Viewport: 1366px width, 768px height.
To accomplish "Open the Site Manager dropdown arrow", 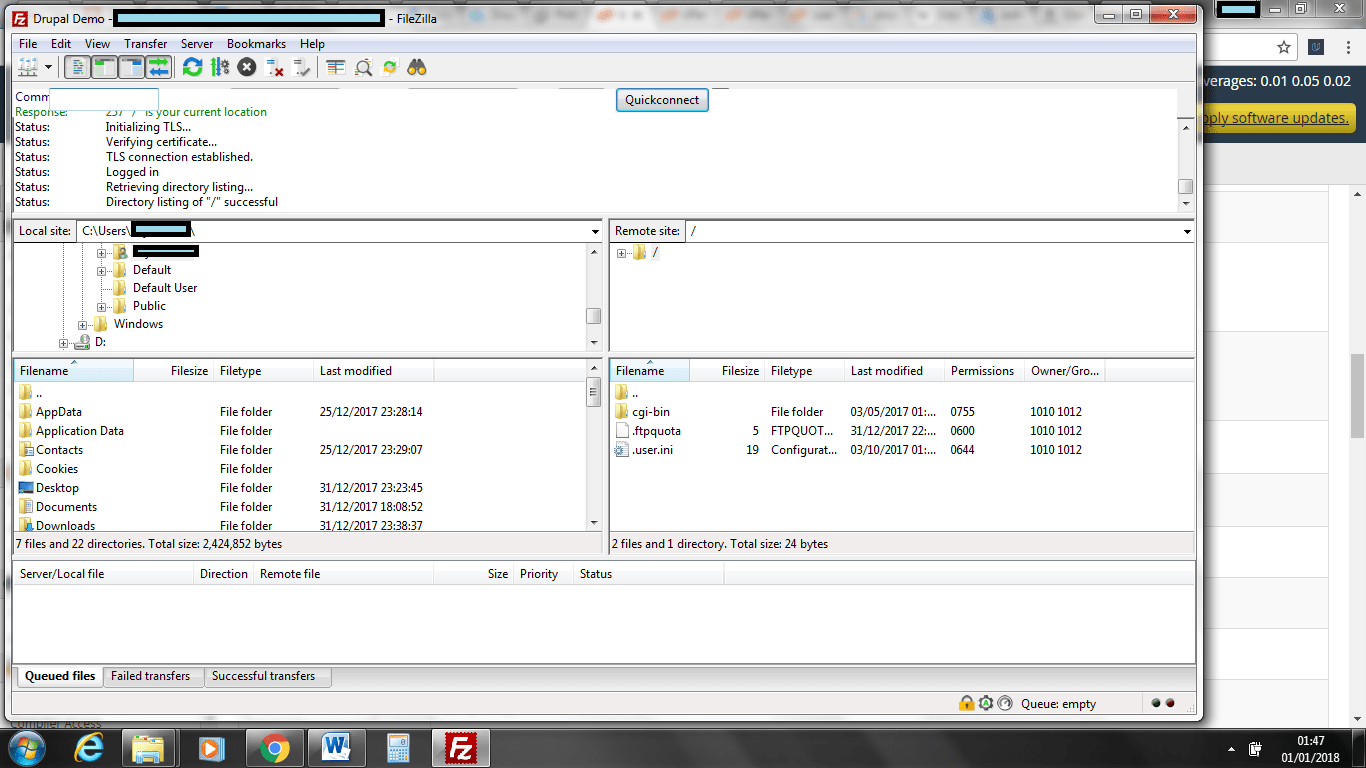I will pos(48,67).
